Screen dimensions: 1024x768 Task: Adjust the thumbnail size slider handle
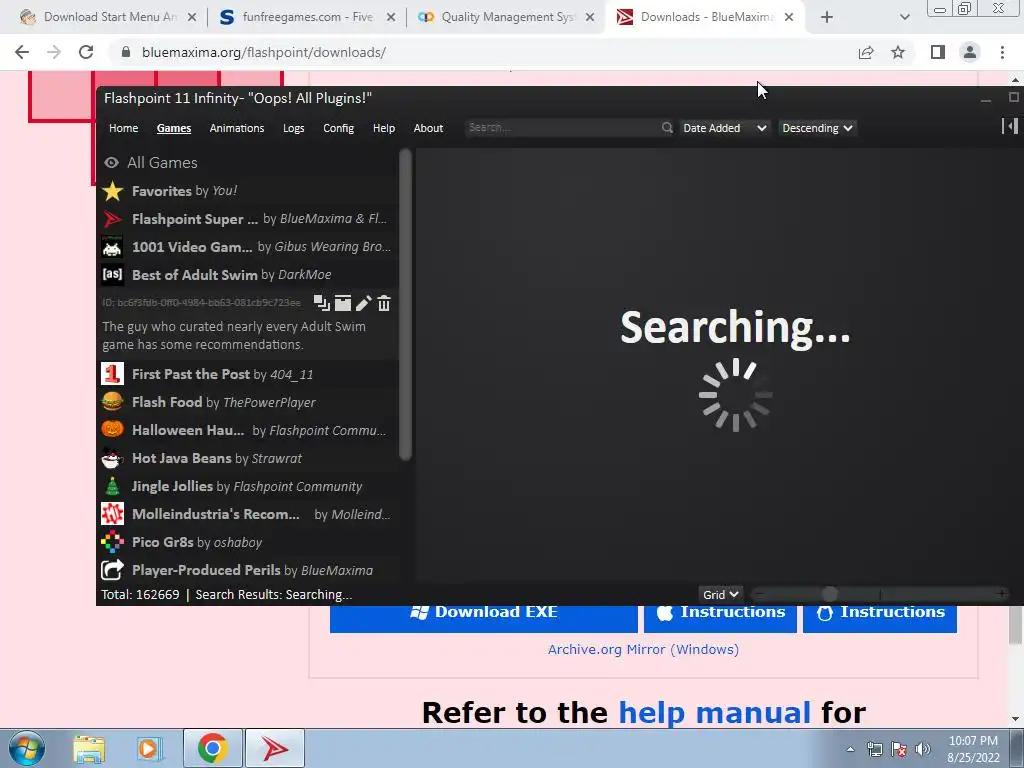(829, 594)
